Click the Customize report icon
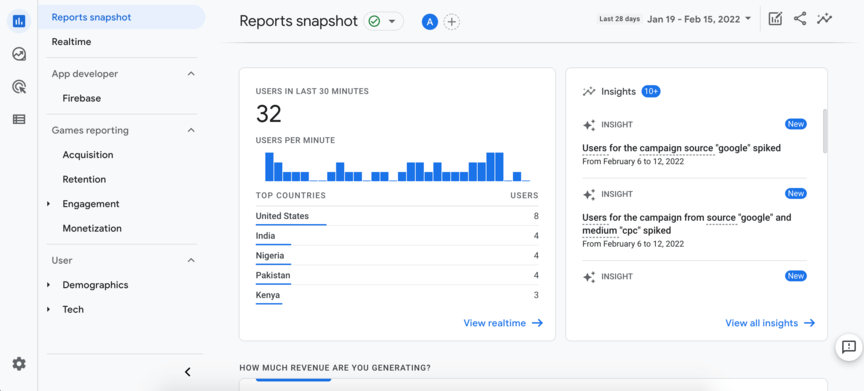This screenshot has height=391, width=864. click(x=775, y=19)
